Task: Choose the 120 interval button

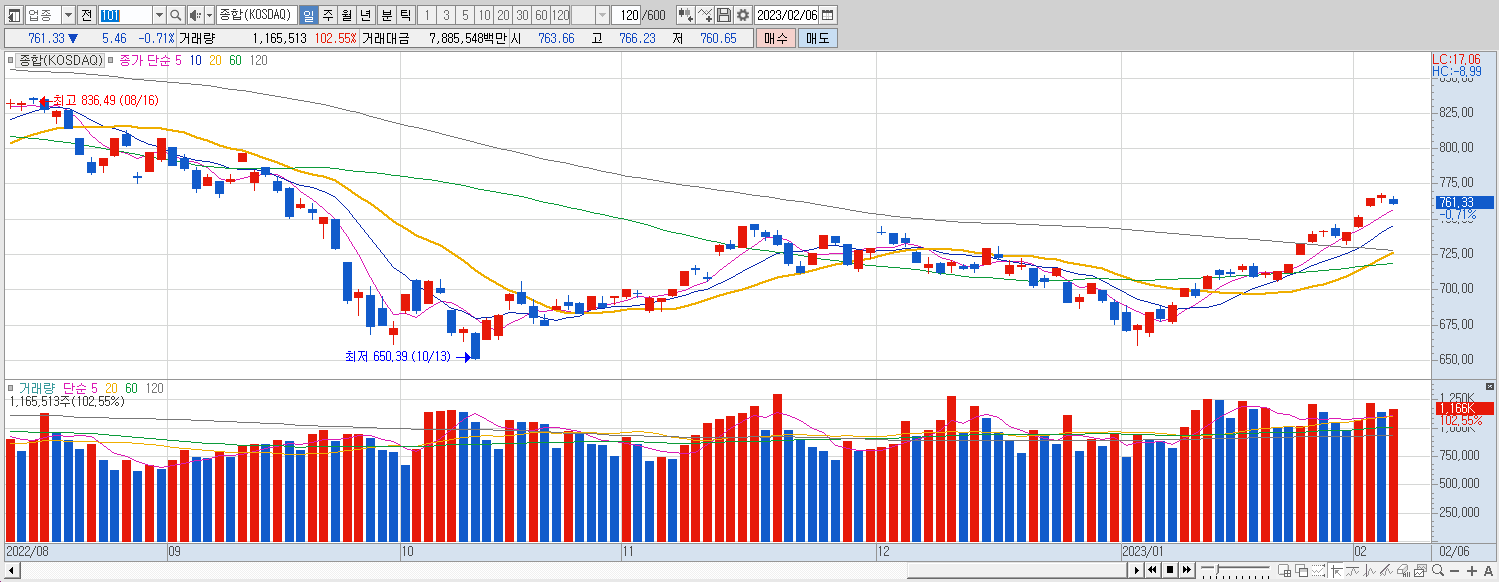Action: click(x=560, y=15)
